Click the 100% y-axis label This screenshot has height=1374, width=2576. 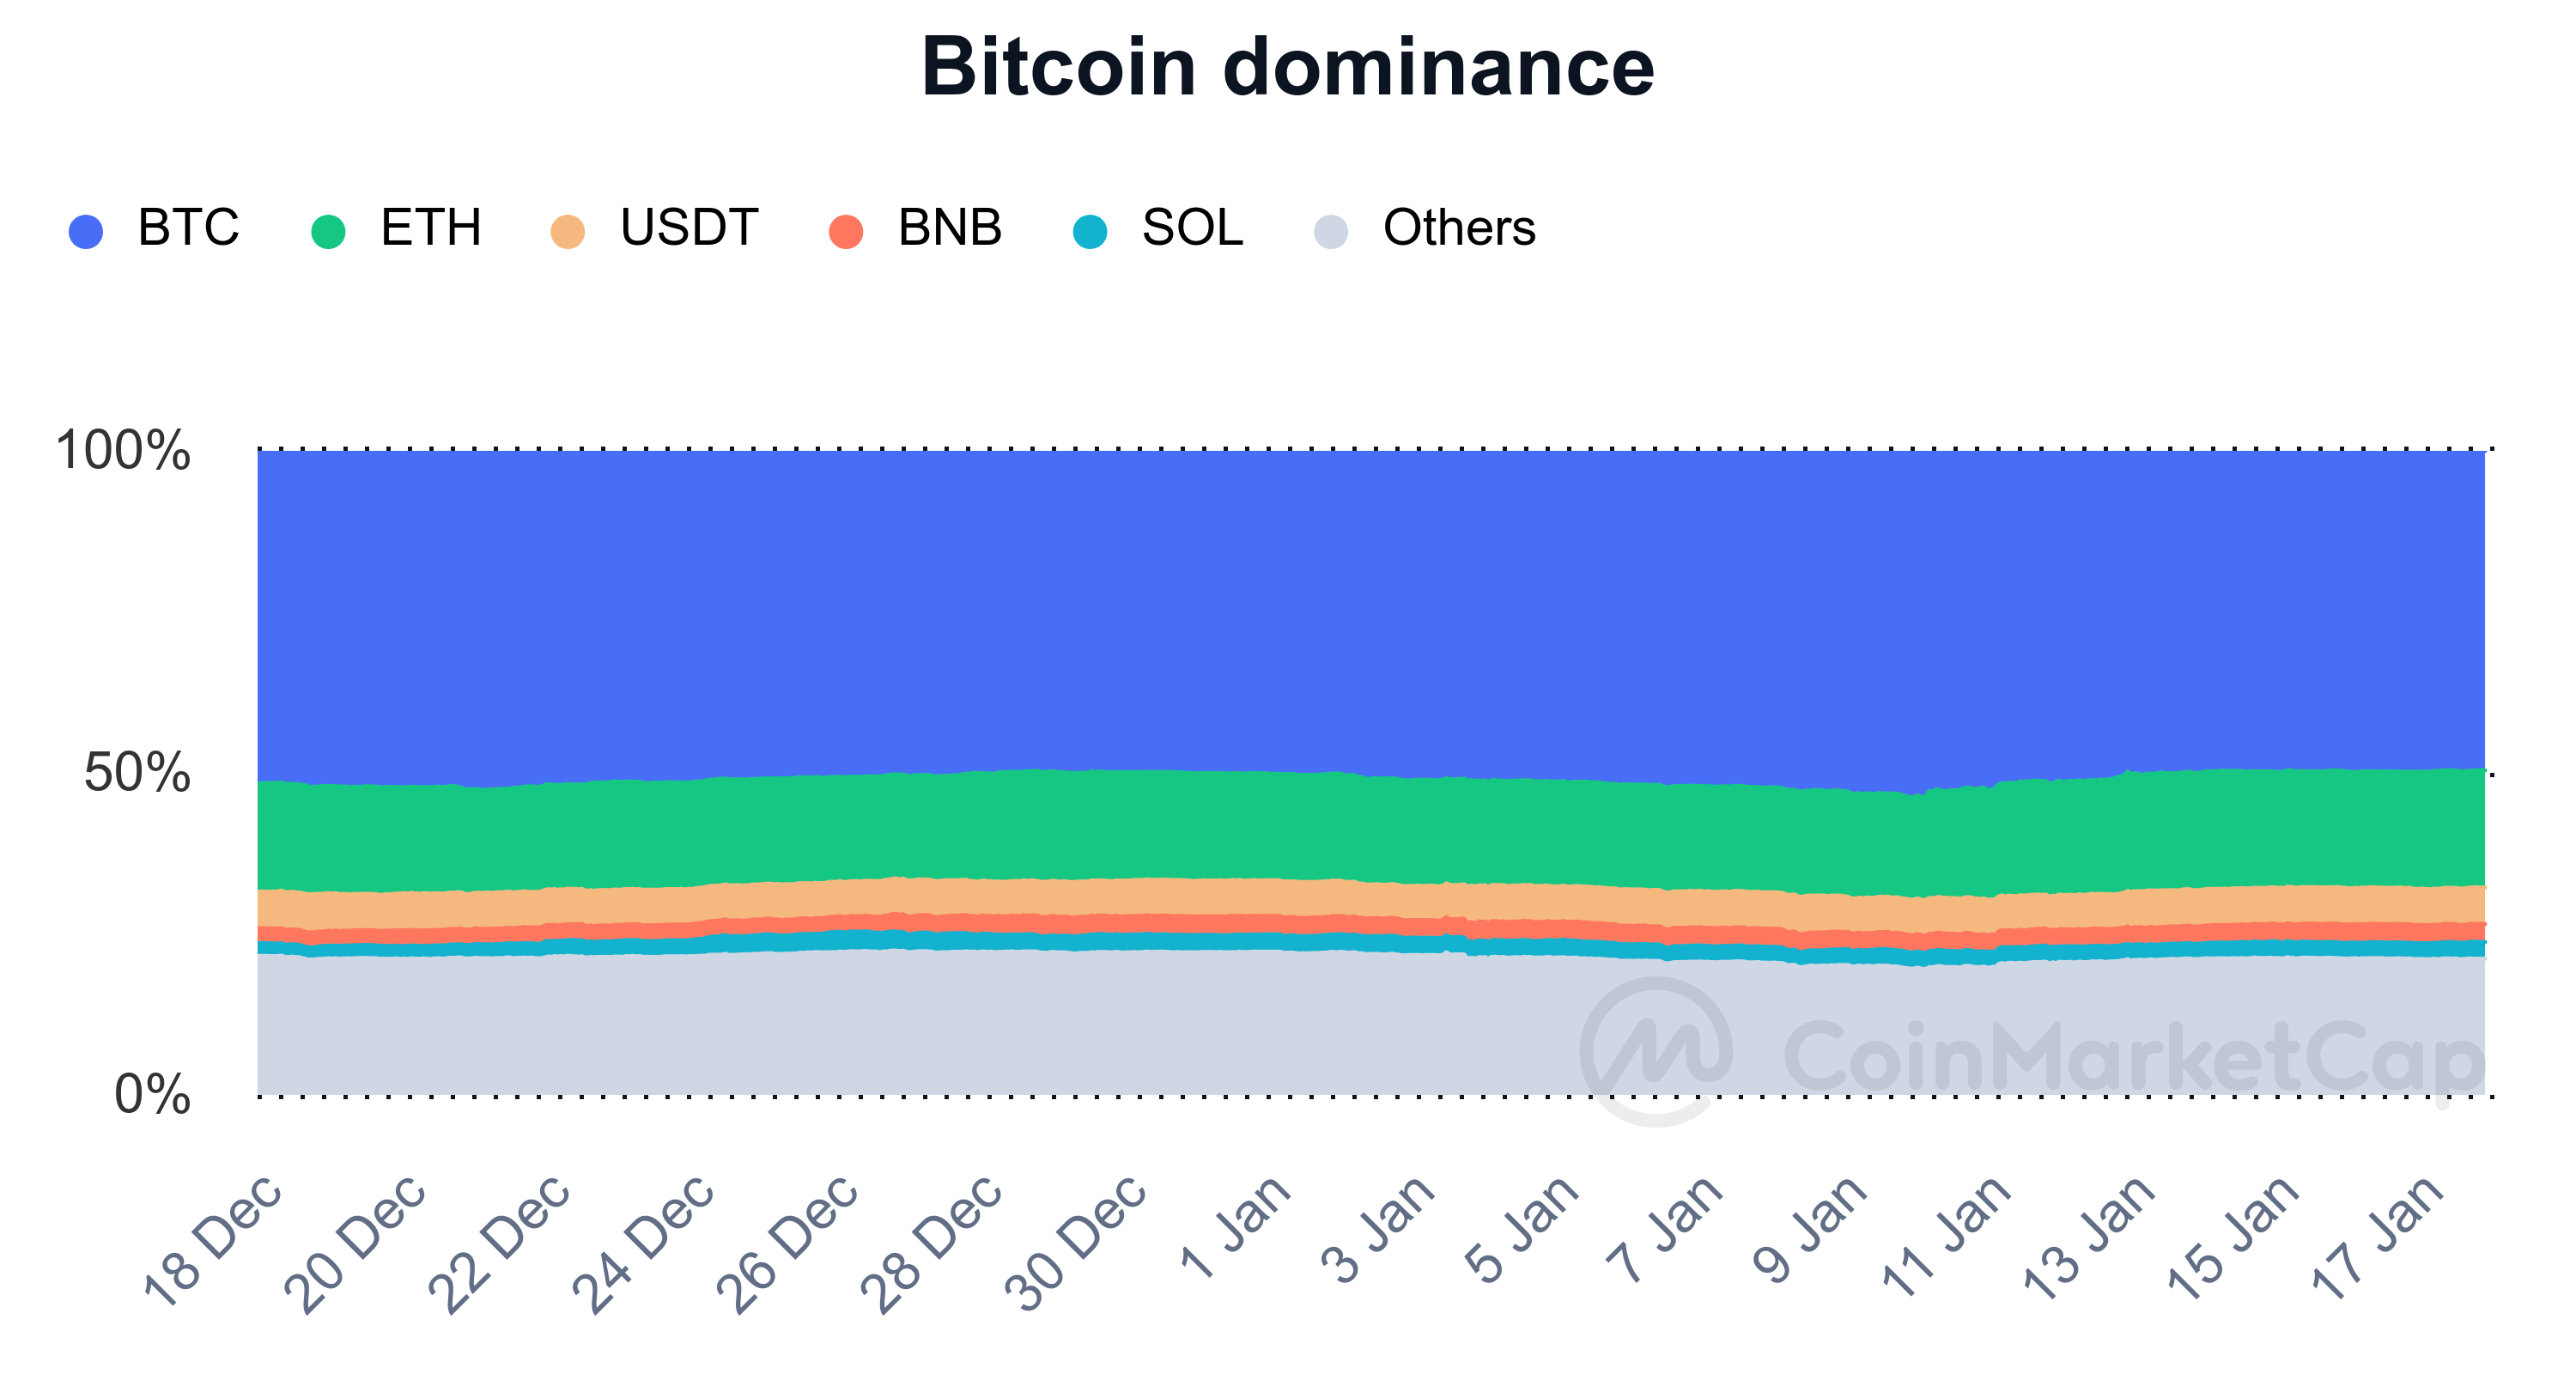(x=123, y=450)
